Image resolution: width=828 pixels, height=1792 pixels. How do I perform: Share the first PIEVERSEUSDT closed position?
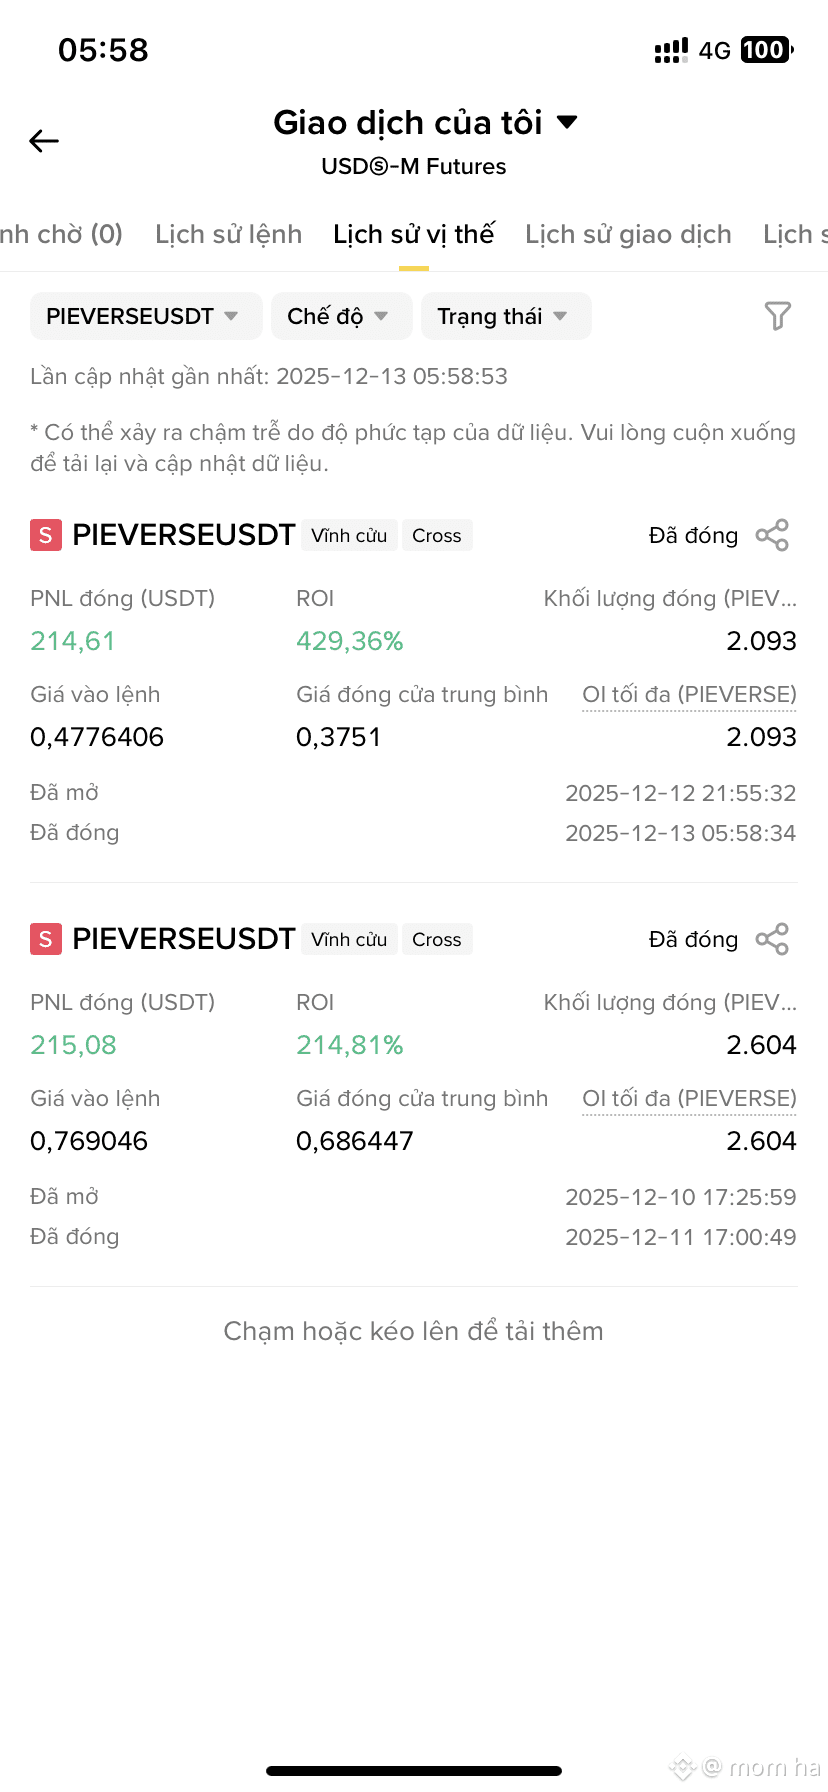click(x=772, y=535)
